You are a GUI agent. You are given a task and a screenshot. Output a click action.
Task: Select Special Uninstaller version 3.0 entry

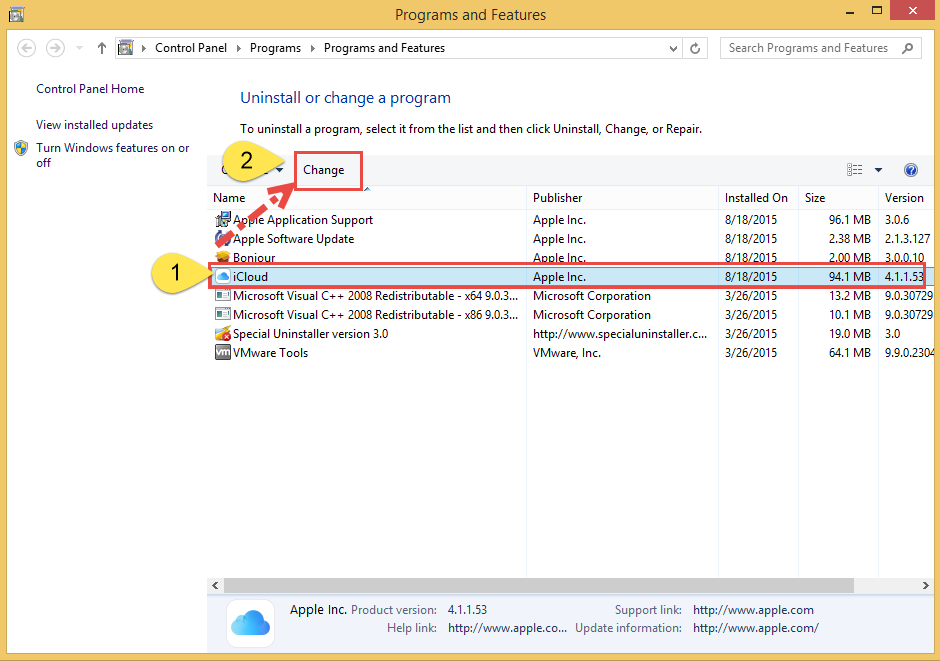(x=311, y=334)
